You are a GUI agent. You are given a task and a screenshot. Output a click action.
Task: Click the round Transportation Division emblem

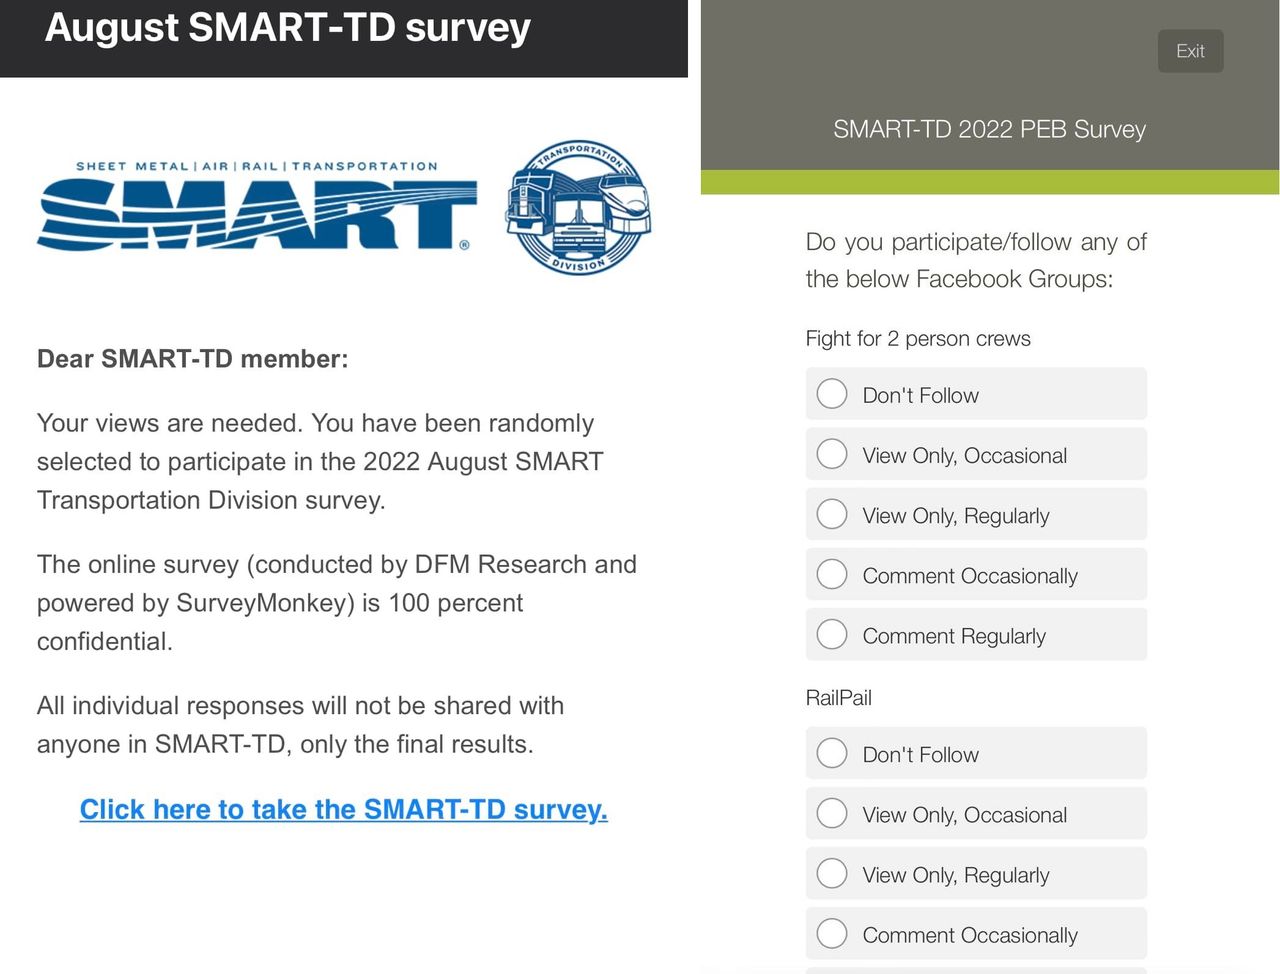578,207
